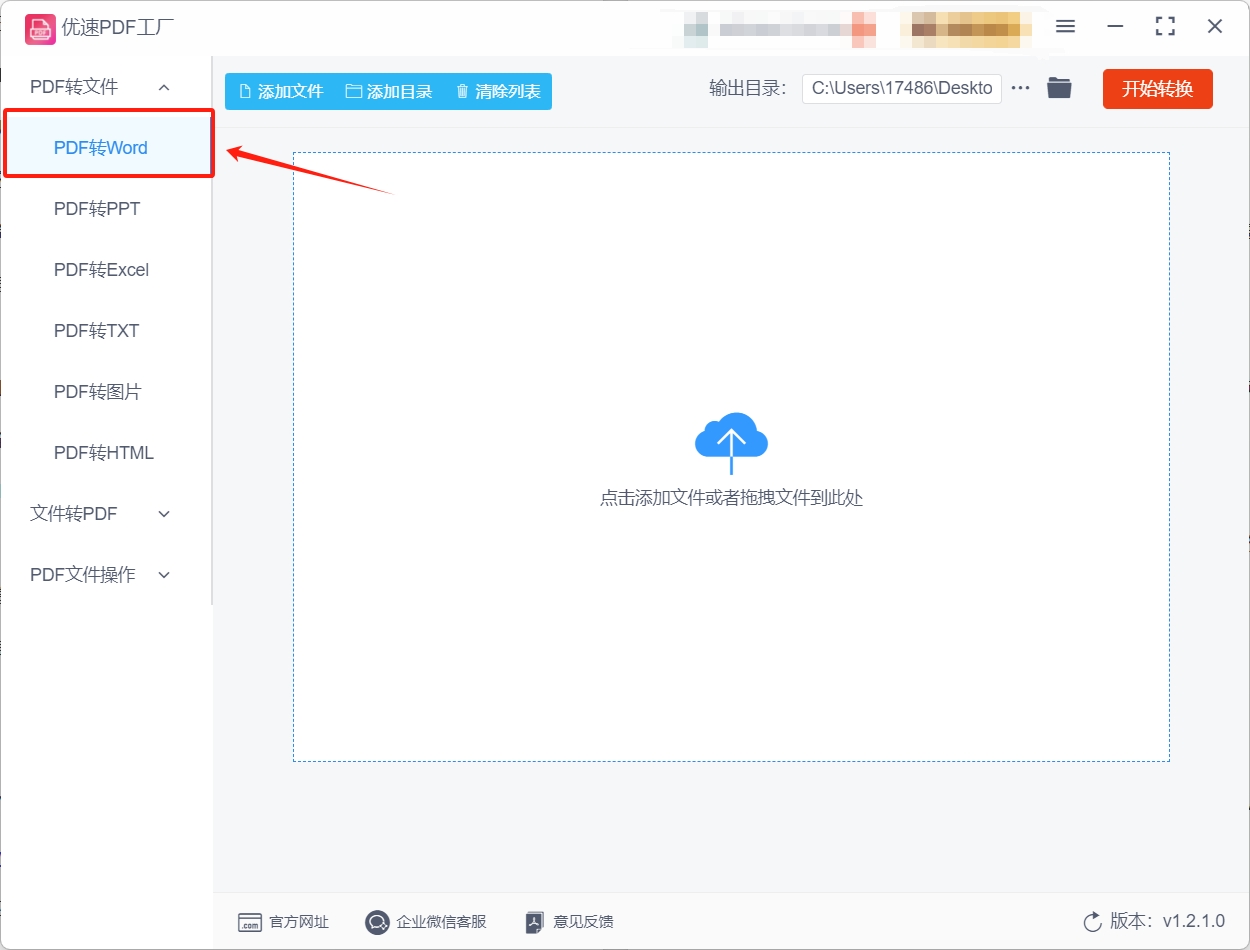This screenshot has height=950, width=1250.
Task: Click the 开始转换 button
Action: point(1157,88)
